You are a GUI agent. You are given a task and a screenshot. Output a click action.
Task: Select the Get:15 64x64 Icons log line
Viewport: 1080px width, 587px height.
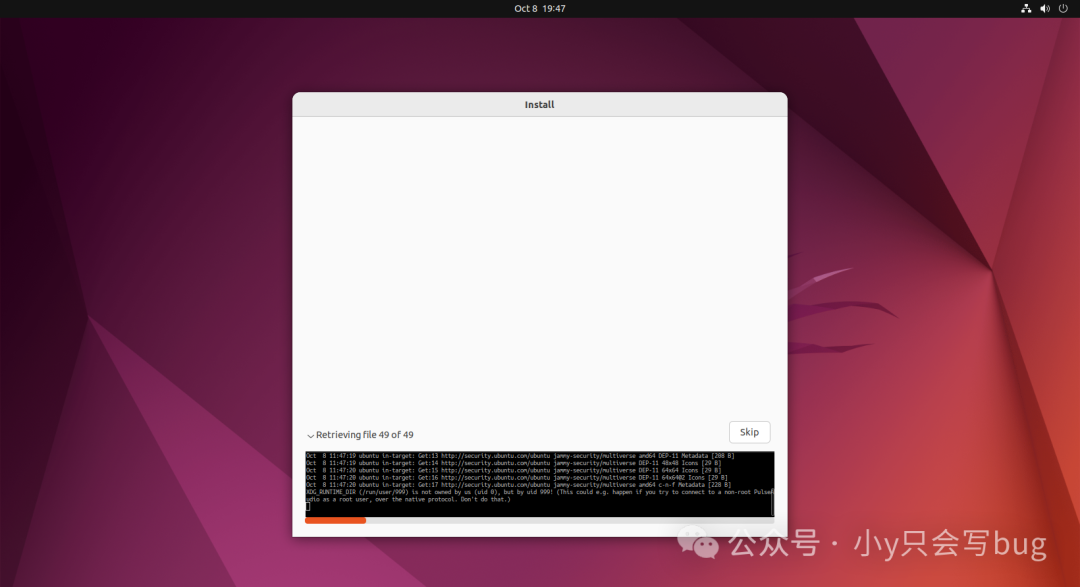coord(520,470)
